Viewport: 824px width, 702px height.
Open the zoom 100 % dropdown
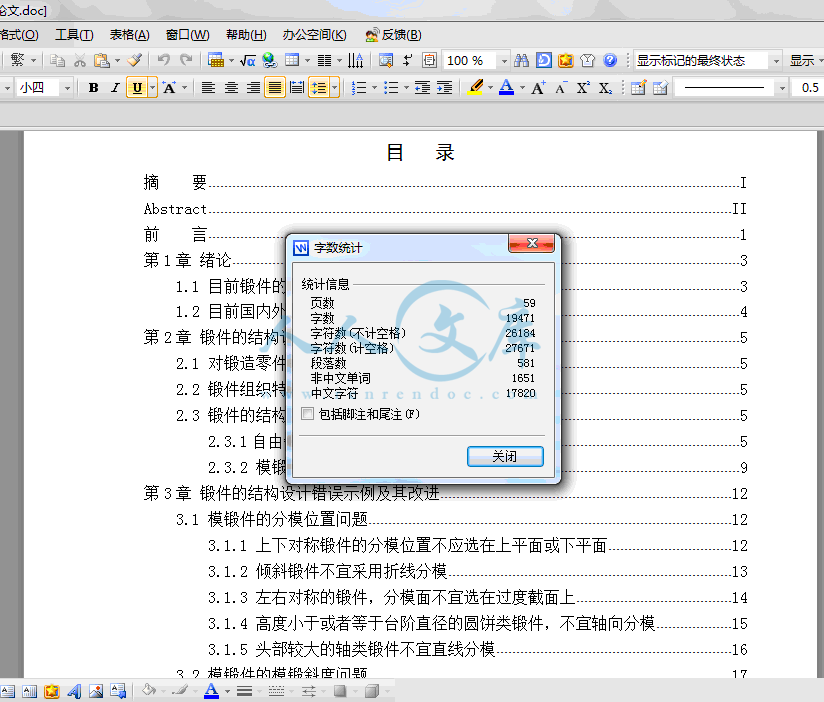[504, 60]
